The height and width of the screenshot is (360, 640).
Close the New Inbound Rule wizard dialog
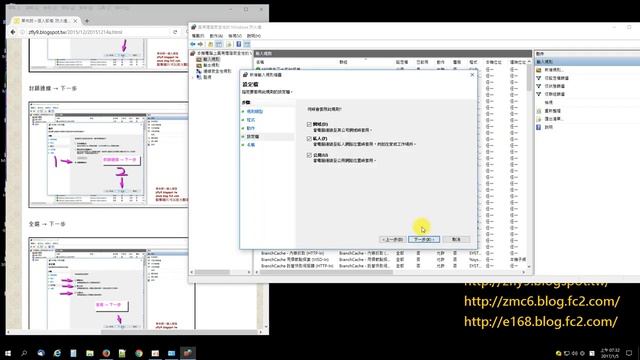pyautogui.click(x=472, y=75)
